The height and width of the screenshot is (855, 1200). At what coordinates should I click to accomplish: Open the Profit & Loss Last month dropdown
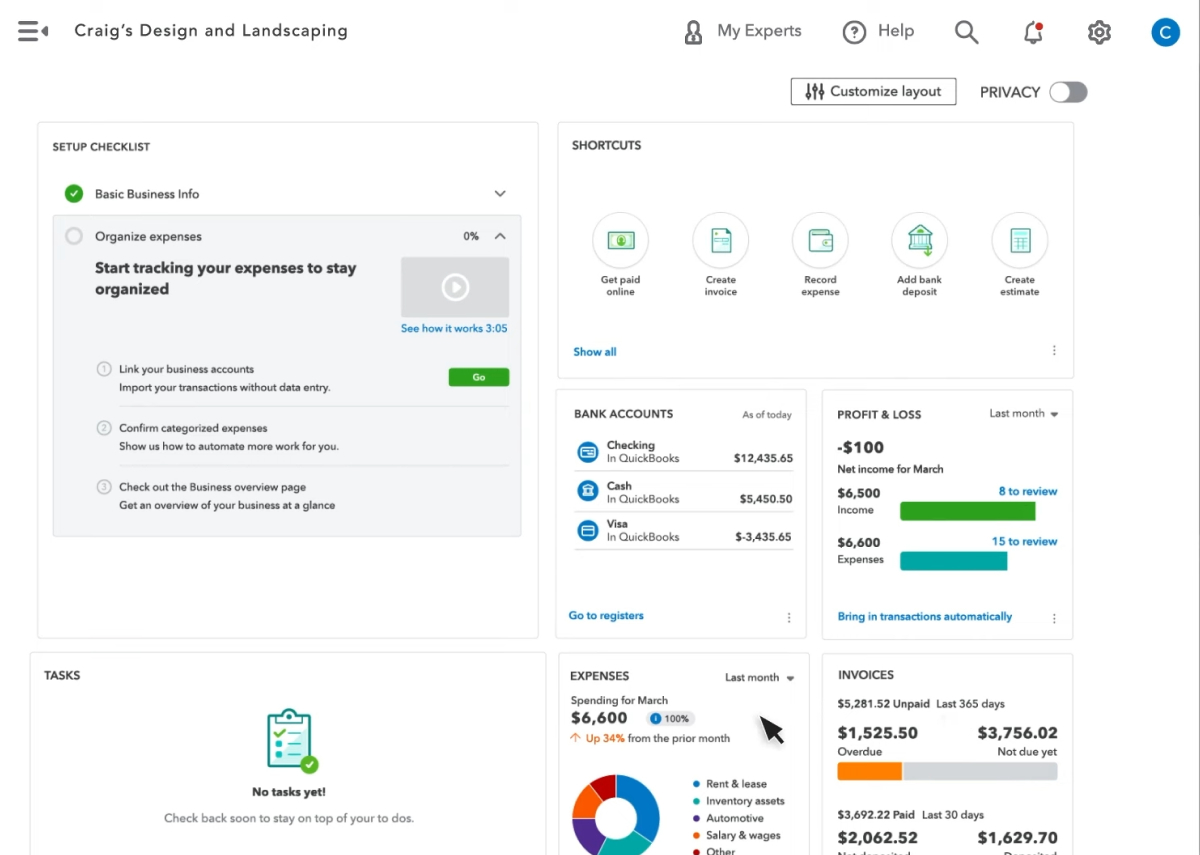1023,414
